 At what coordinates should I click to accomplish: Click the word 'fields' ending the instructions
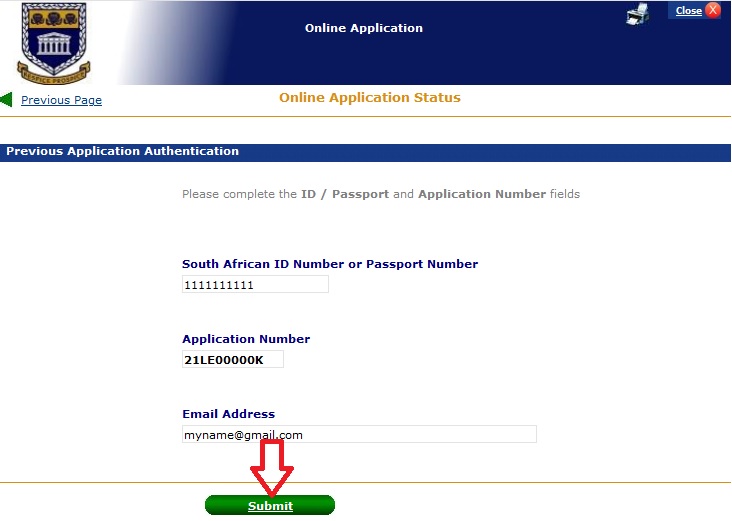[565, 194]
